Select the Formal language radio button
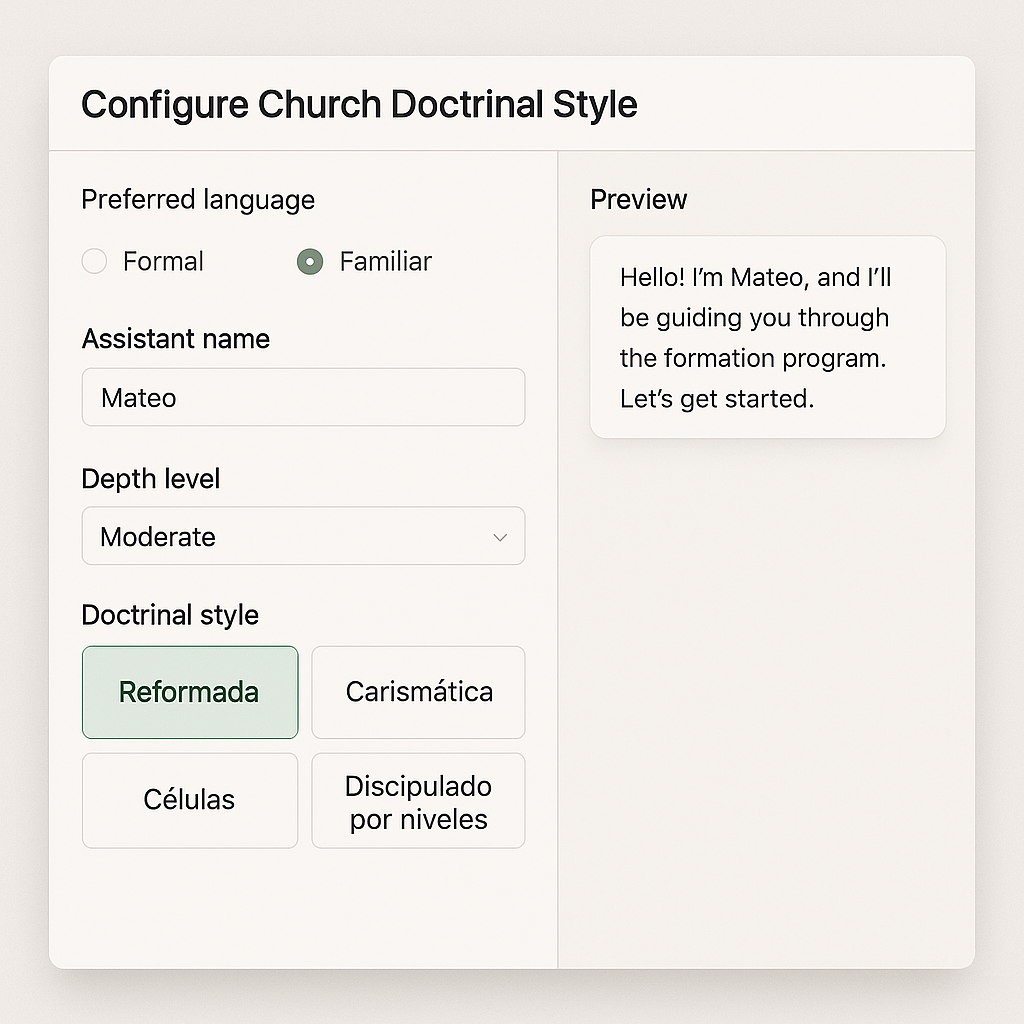The width and height of the screenshot is (1024, 1024). pos(94,262)
